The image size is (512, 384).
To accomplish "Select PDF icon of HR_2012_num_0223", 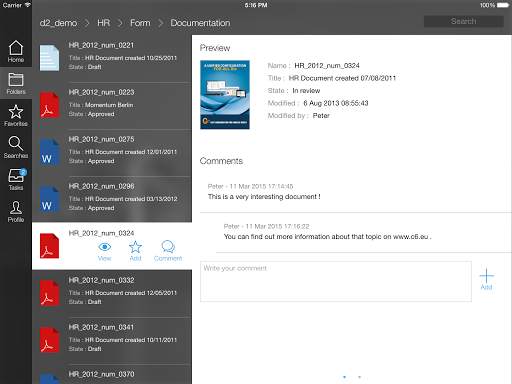I will coord(49,105).
